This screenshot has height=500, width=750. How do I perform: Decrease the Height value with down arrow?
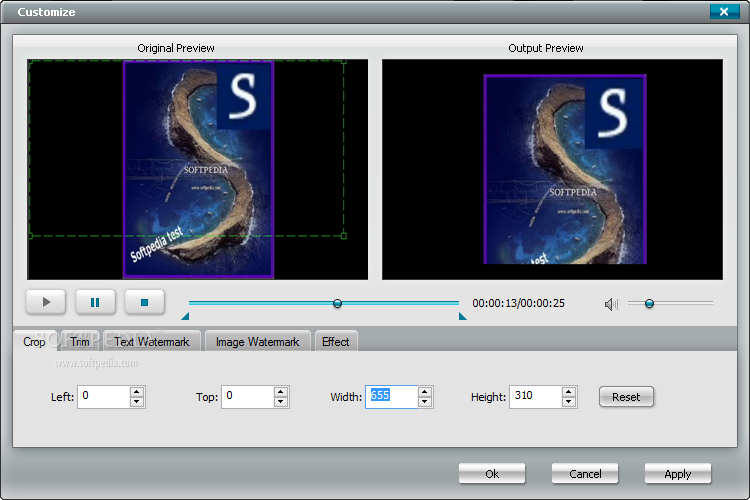[569, 402]
